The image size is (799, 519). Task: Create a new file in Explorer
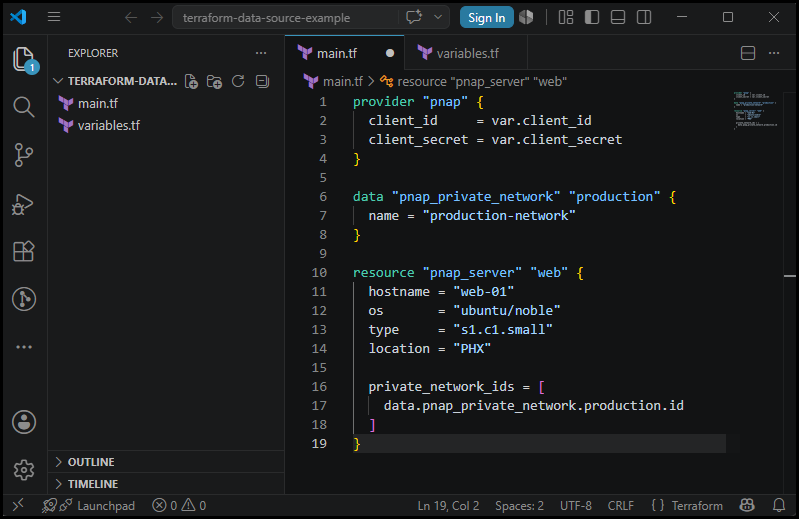pyautogui.click(x=191, y=81)
